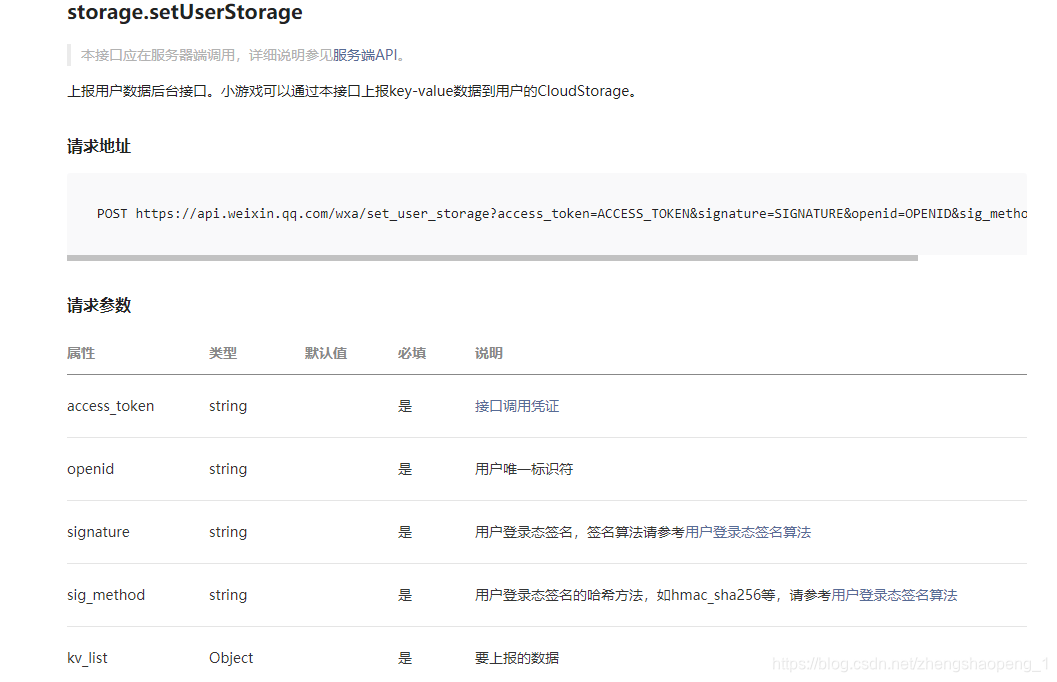Open the 接口调用凭证 link
Viewport: 1057px width, 682px height.
click(517, 406)
